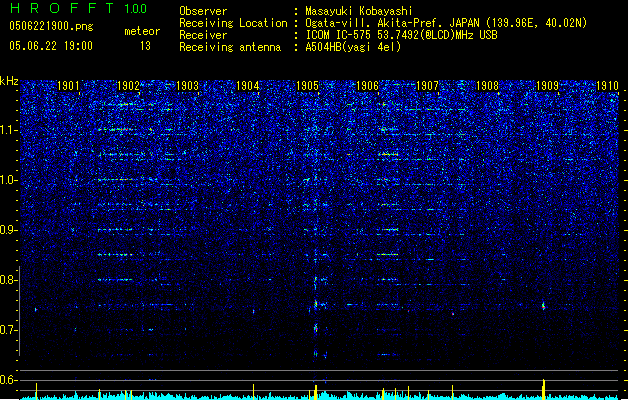
Task: Click the 1.0 frequency axis label
Action: pos(7,180)
